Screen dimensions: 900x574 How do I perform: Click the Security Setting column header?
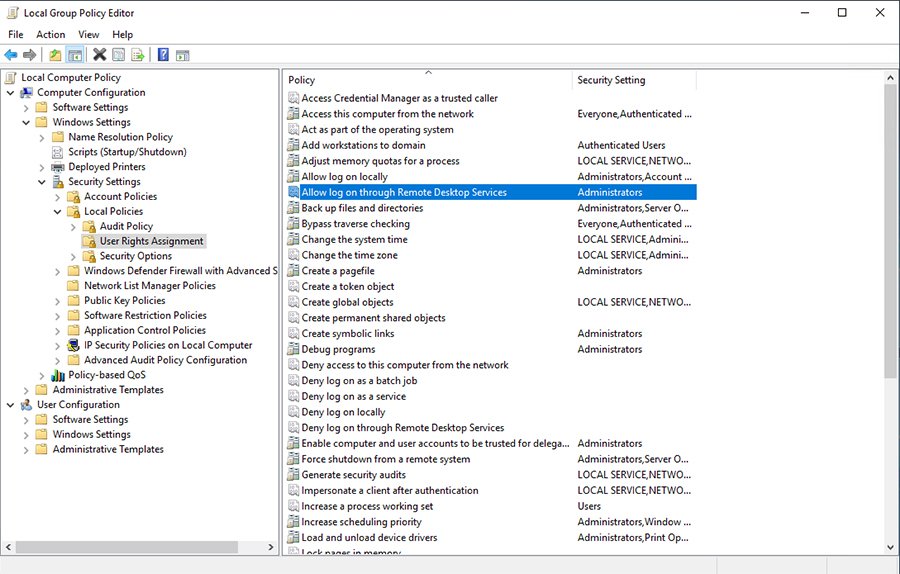pyautogui.click(x=611, y=80)
